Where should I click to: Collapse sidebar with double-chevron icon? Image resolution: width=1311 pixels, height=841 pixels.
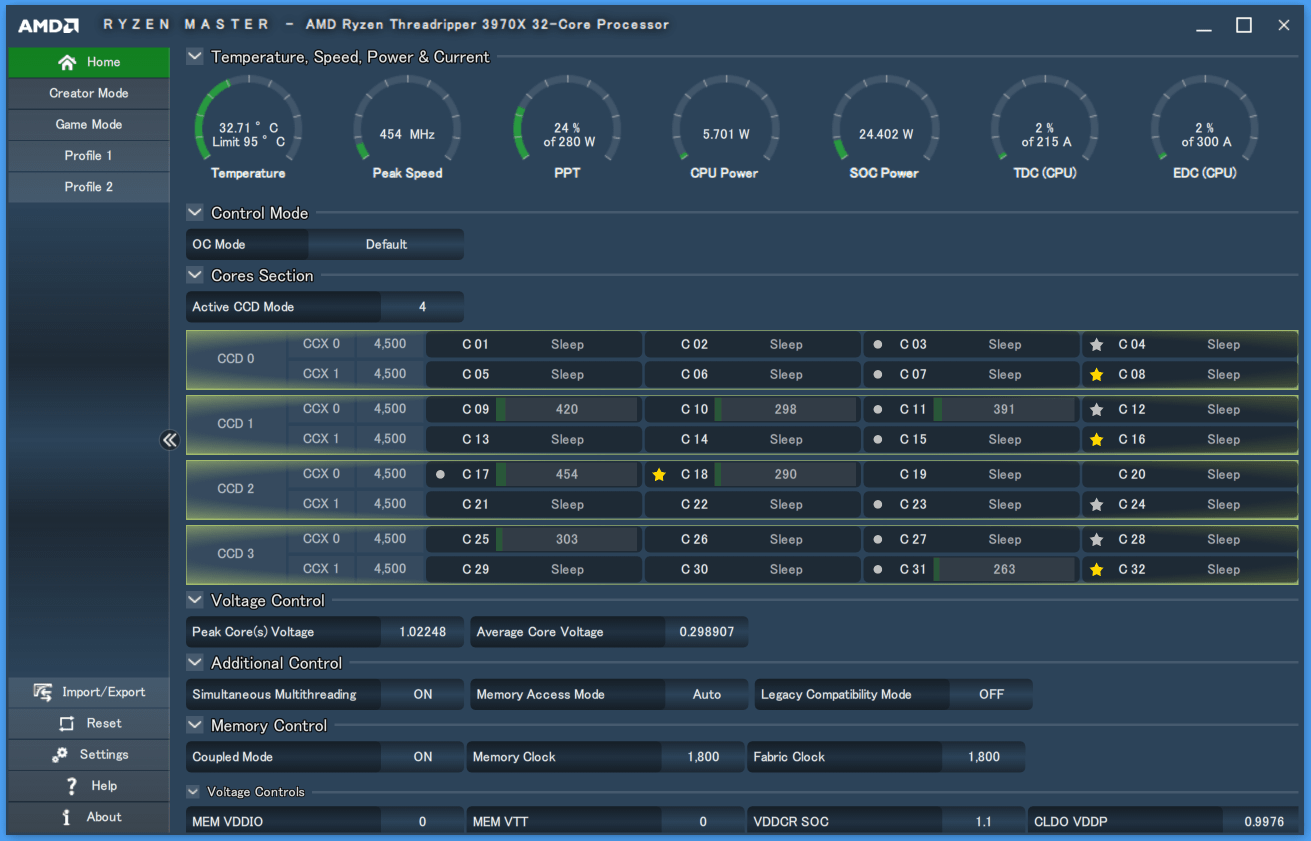tap(169, 440)
